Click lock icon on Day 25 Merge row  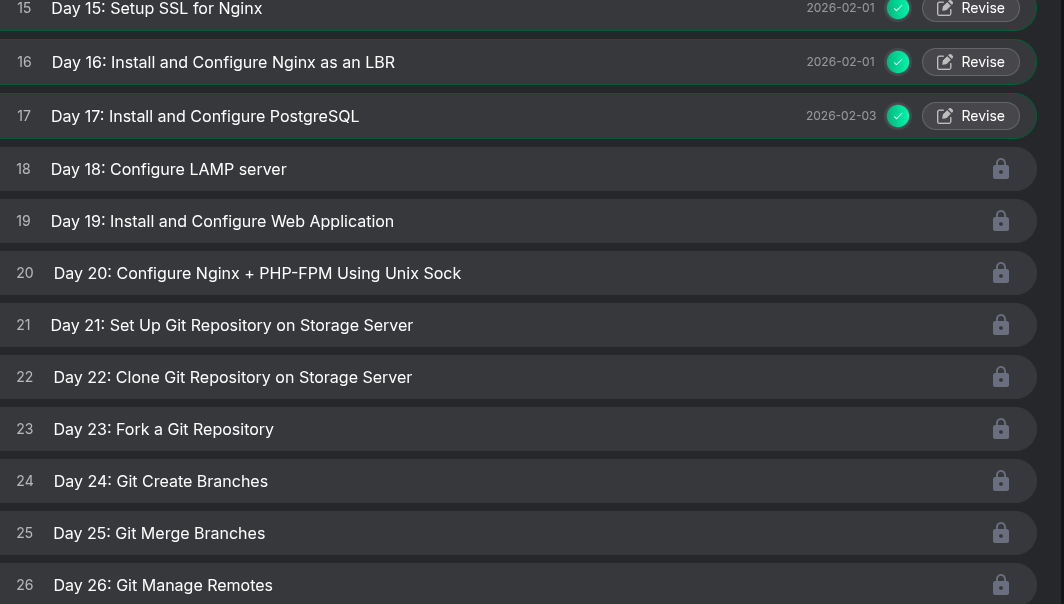click(1000, 533)
